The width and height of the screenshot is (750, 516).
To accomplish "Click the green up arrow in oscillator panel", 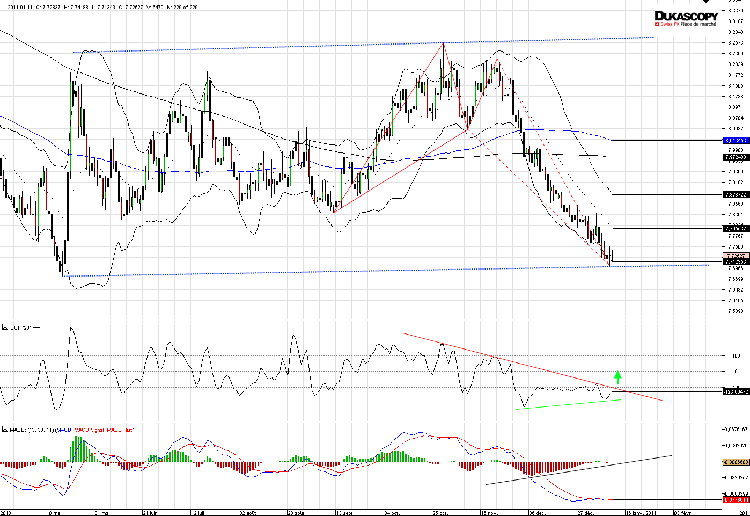I will 618,377.
